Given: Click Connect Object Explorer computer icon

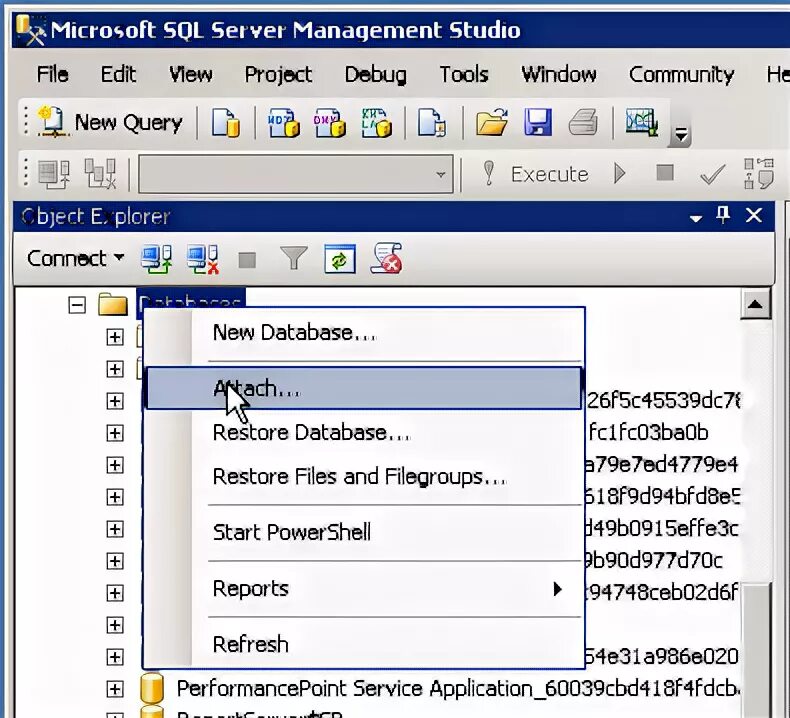Looking at the screenshot, I should pyautogui.click(x=157, y=259).
